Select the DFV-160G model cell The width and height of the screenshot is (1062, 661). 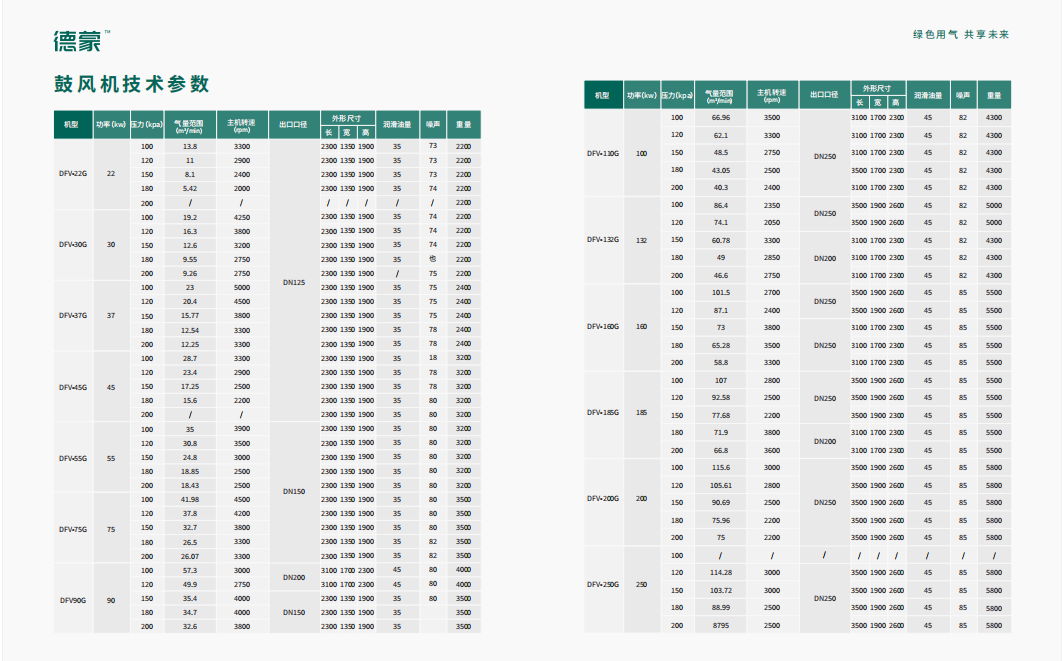603,327
